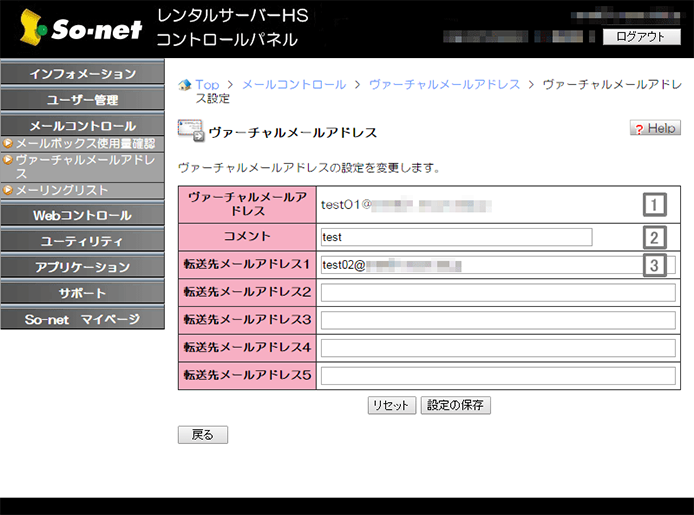
Task: Open the Webコントロール menu
Action: (82, 215)
